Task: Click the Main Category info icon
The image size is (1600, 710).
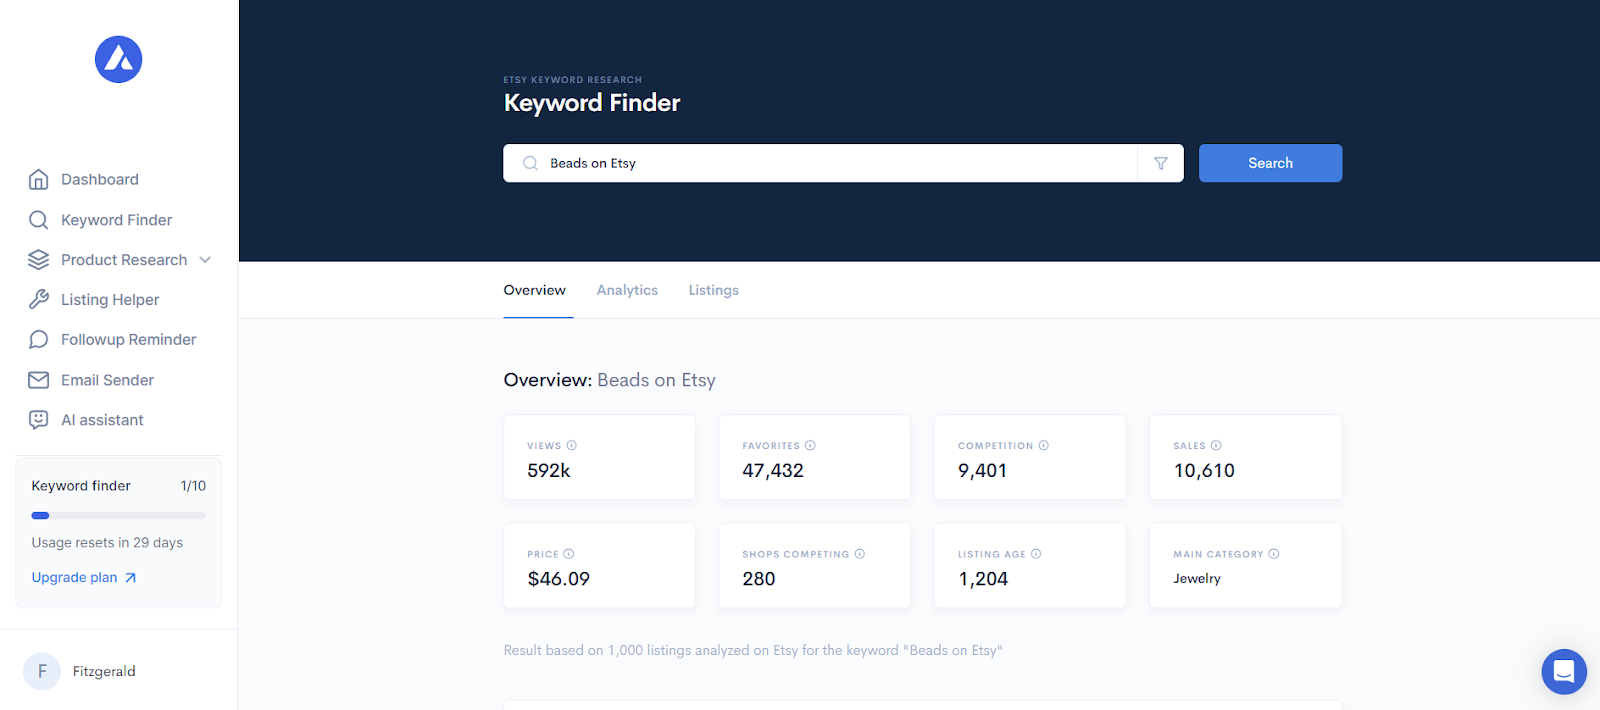Action: point(1274,554)
